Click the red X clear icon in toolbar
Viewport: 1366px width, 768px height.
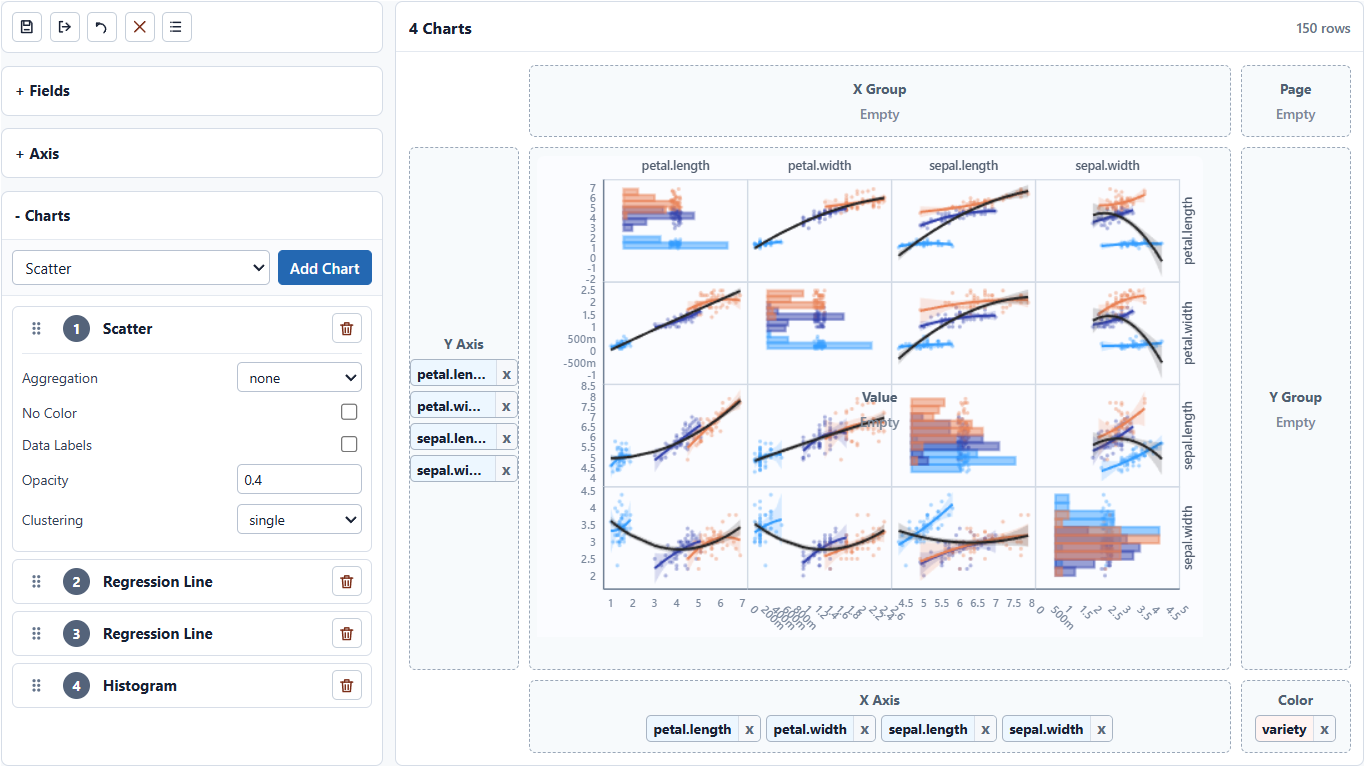click(140, 27)
